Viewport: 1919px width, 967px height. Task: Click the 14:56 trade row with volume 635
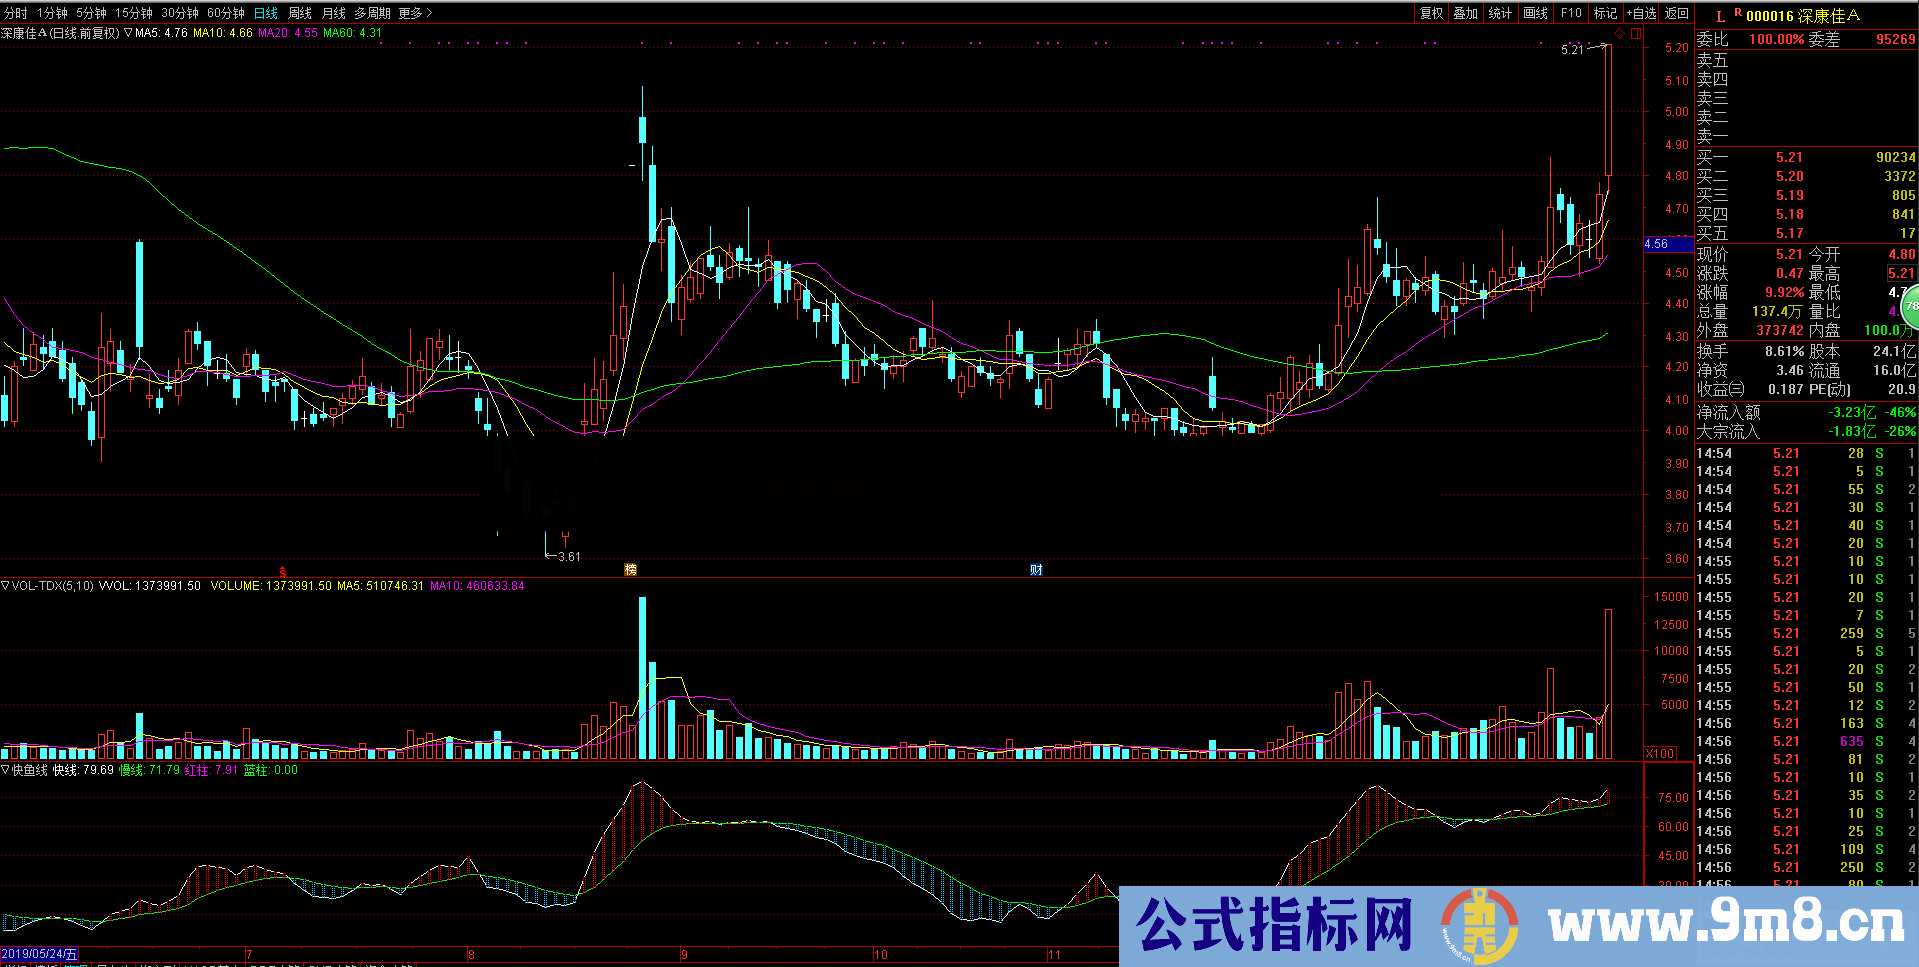[x=1806, y=742]
